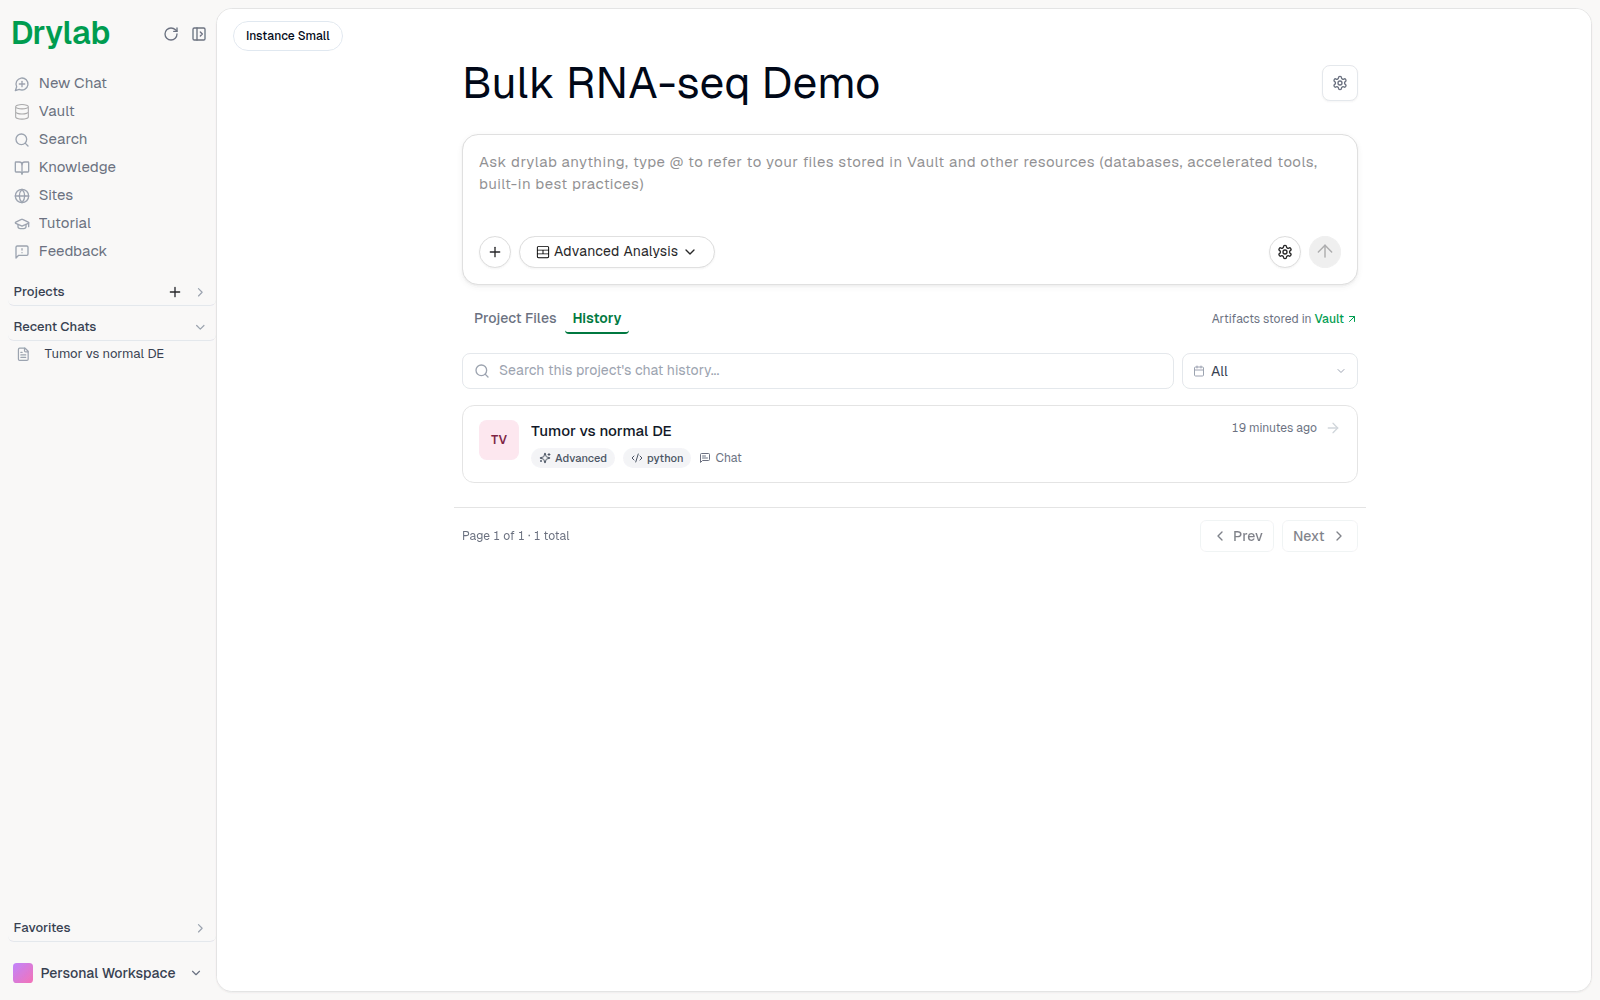
Task: Open prompt settings gear icon
Action: [1285, 252]
